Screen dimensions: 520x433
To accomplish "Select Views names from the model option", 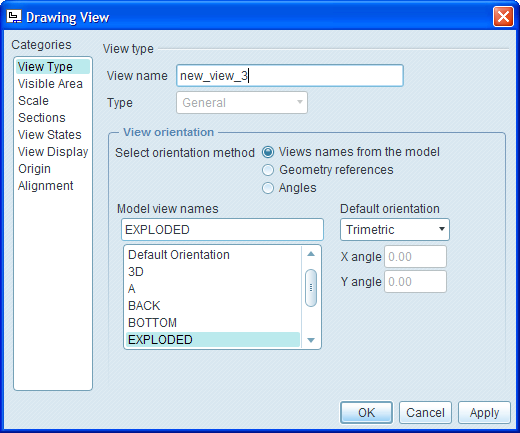I will (x=268, y=152).
